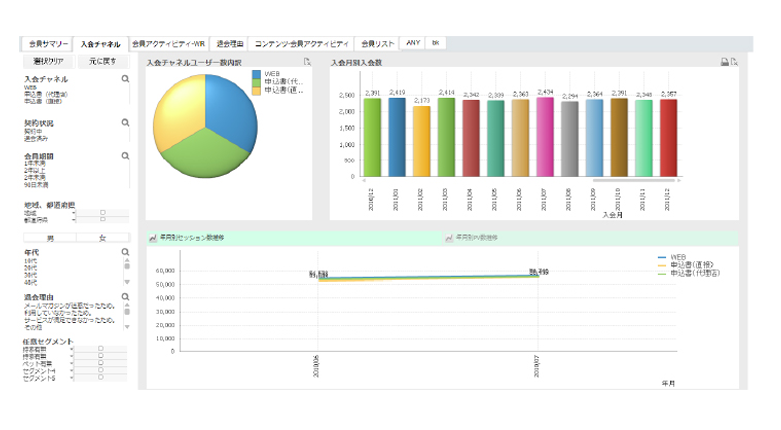Select 1年未満 in 会員期間 list
This screenshot has height=430, width=781.
coord(35,163)
